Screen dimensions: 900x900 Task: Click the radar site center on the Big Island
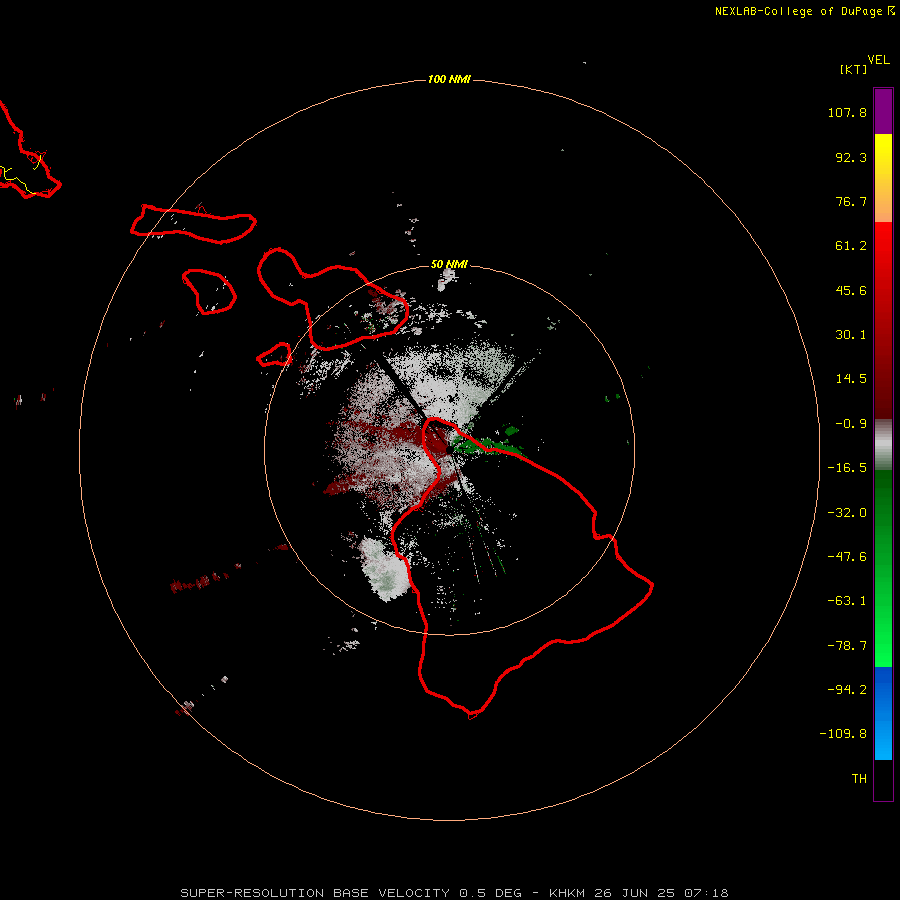click(449, 449)
